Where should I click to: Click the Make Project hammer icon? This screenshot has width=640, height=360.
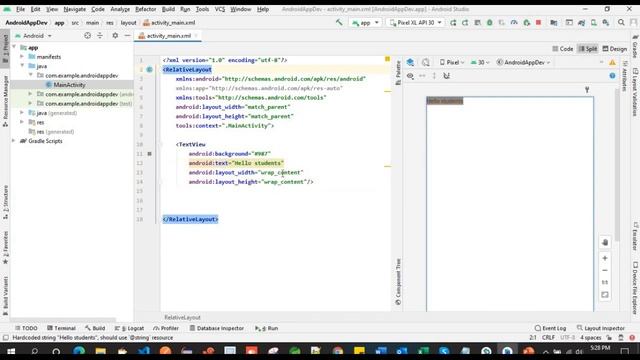[339, 22]
